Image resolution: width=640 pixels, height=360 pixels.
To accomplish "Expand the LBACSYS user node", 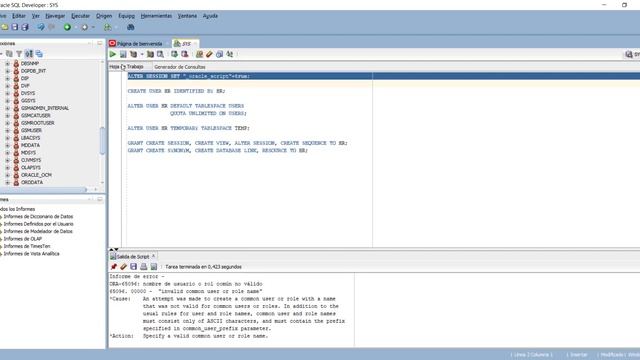I will (7, 138).
